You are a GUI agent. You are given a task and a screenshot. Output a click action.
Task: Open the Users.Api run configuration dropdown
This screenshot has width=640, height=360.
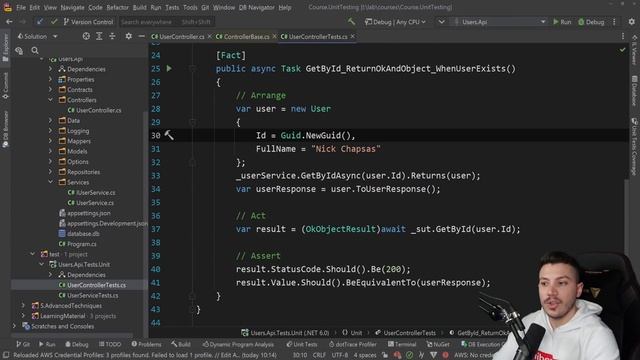[x=500, y=22]
